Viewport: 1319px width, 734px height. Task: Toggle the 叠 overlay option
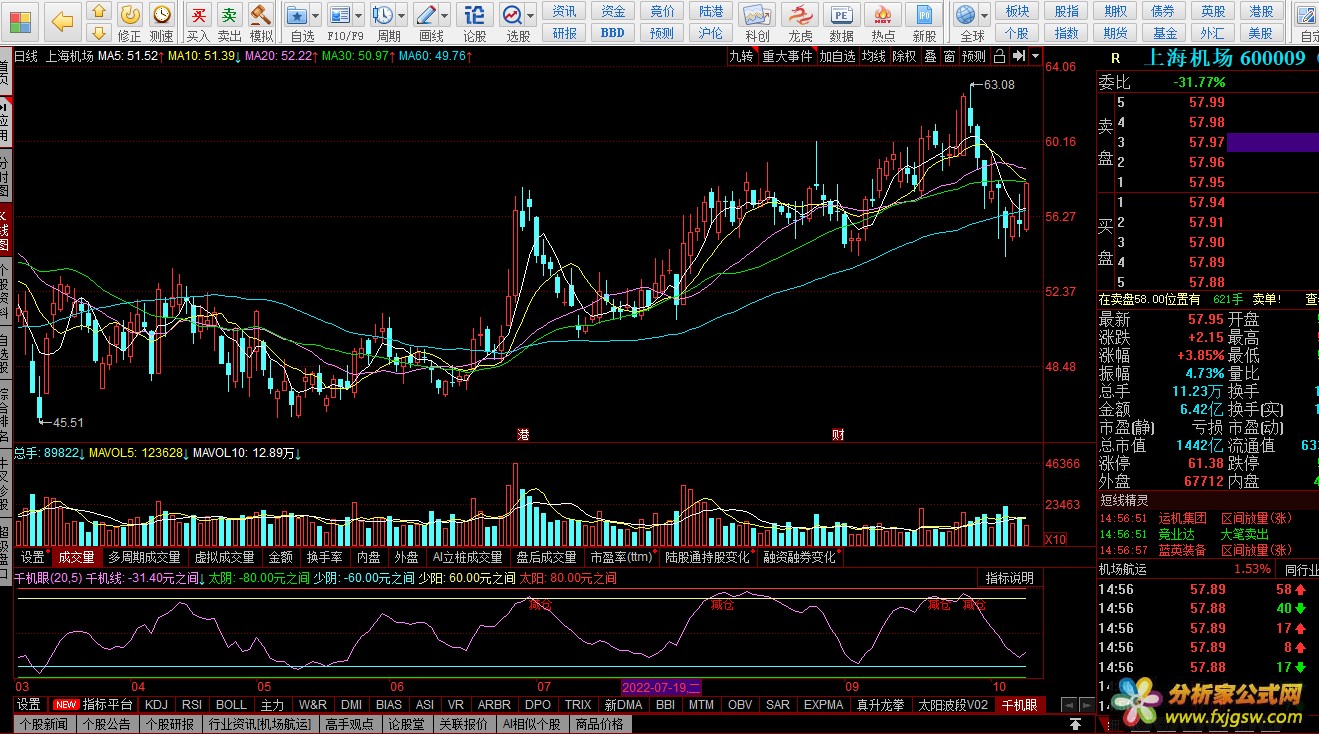930,56
